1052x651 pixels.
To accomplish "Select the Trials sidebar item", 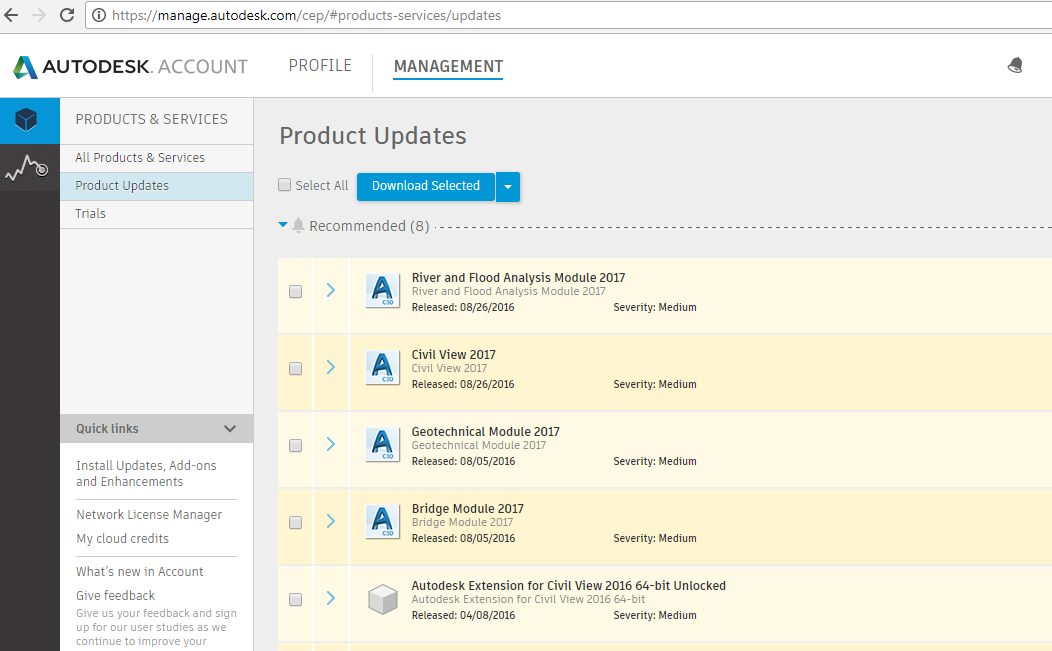I will tap(91, 213).
